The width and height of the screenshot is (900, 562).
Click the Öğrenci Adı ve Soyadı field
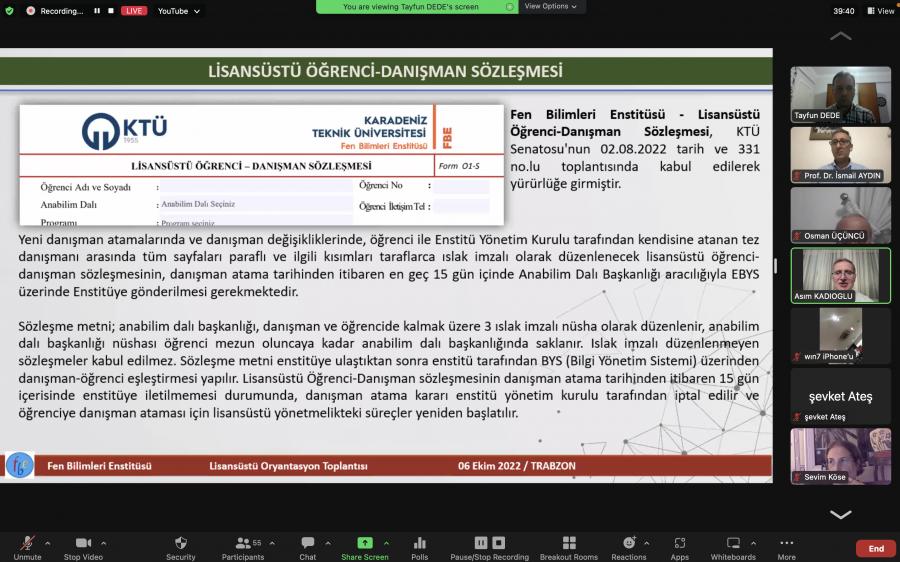coord(255,186)
